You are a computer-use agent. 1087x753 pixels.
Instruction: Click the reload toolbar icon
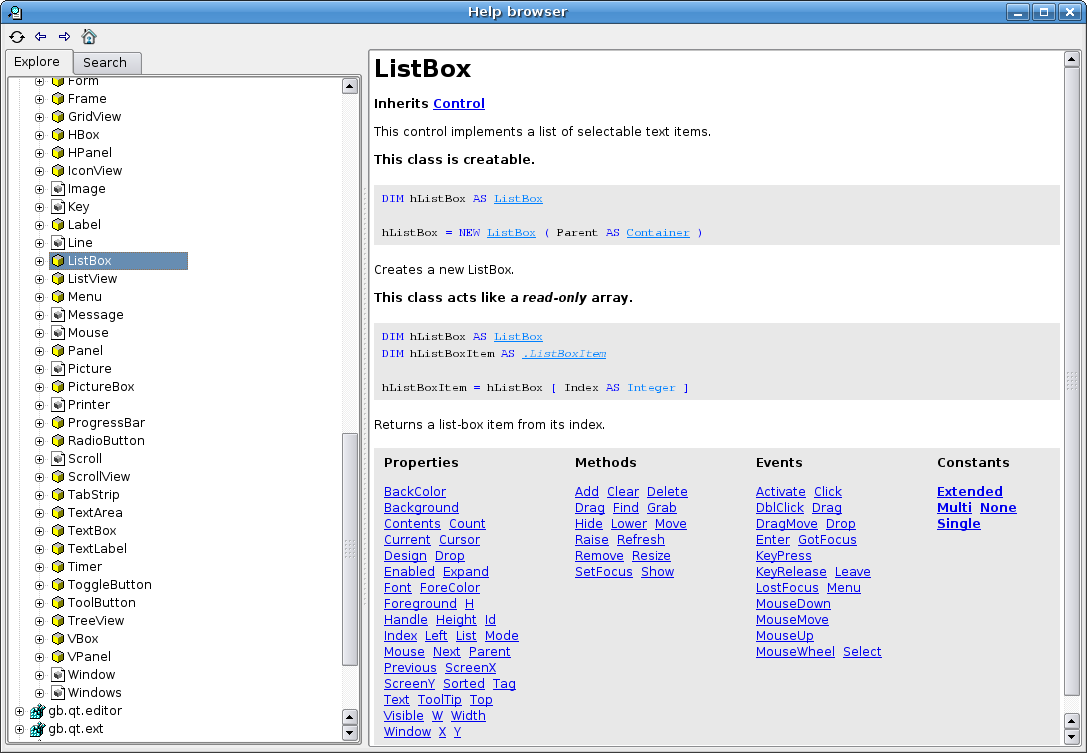pos(17,37)
